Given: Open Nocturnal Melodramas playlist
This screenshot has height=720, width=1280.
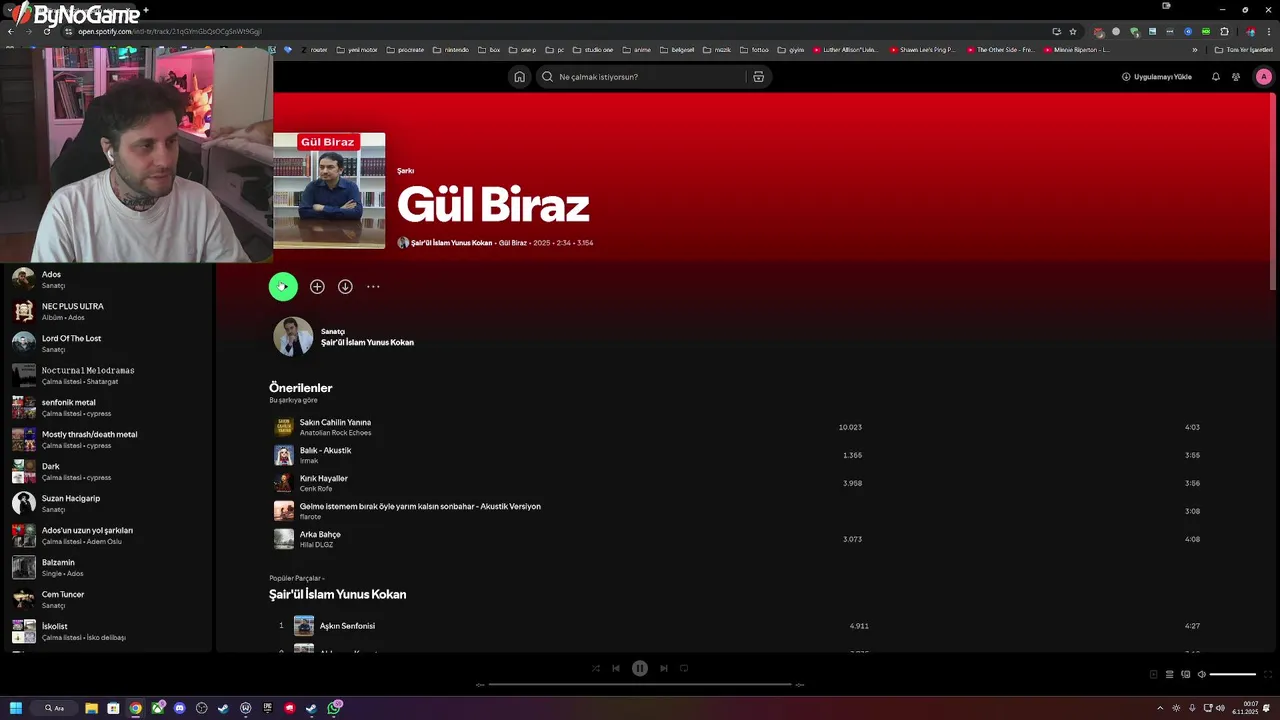Looking at the screenshot, I should (x=108, y=375).
